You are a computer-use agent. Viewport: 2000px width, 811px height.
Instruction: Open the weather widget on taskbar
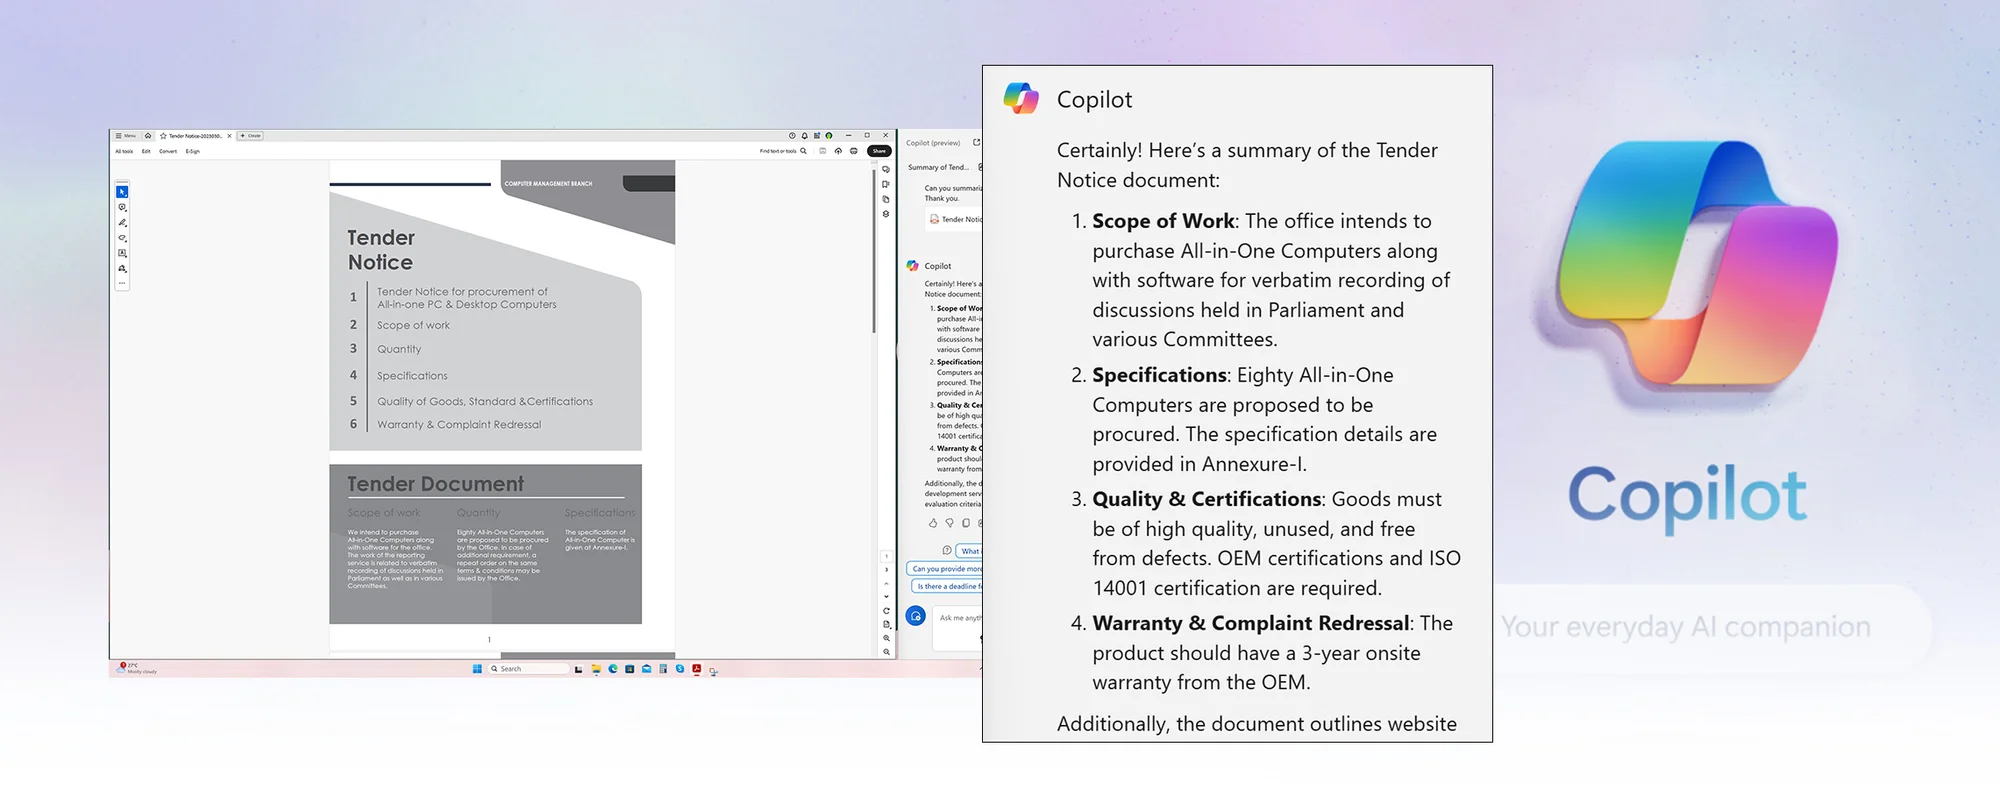click(x=138, y=668)
